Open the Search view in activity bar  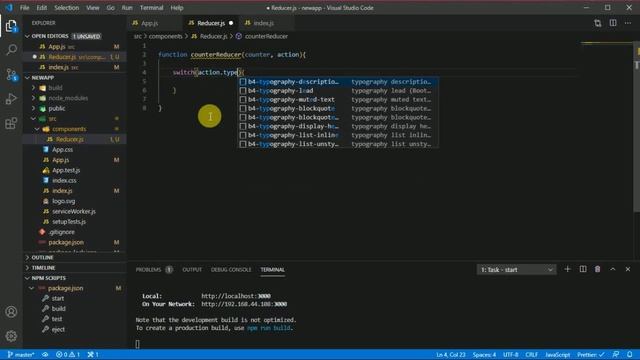[x=11, y=50]
